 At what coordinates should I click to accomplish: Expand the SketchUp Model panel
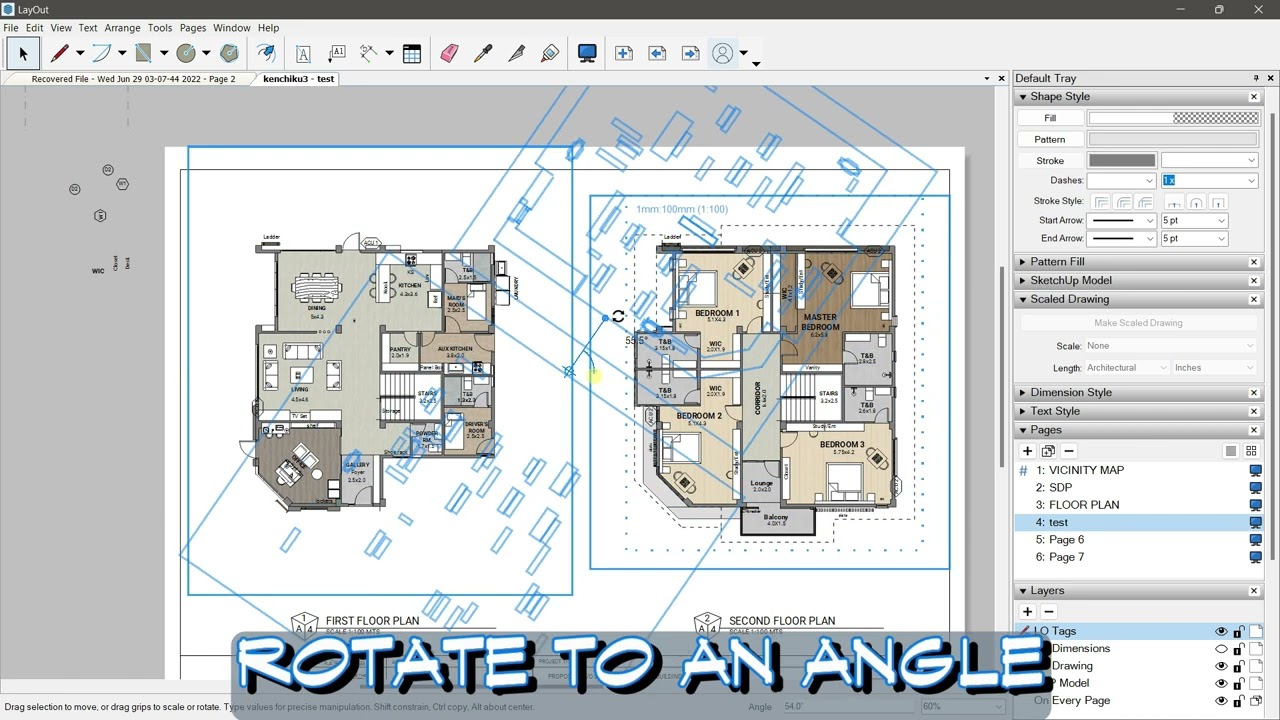1023,281
